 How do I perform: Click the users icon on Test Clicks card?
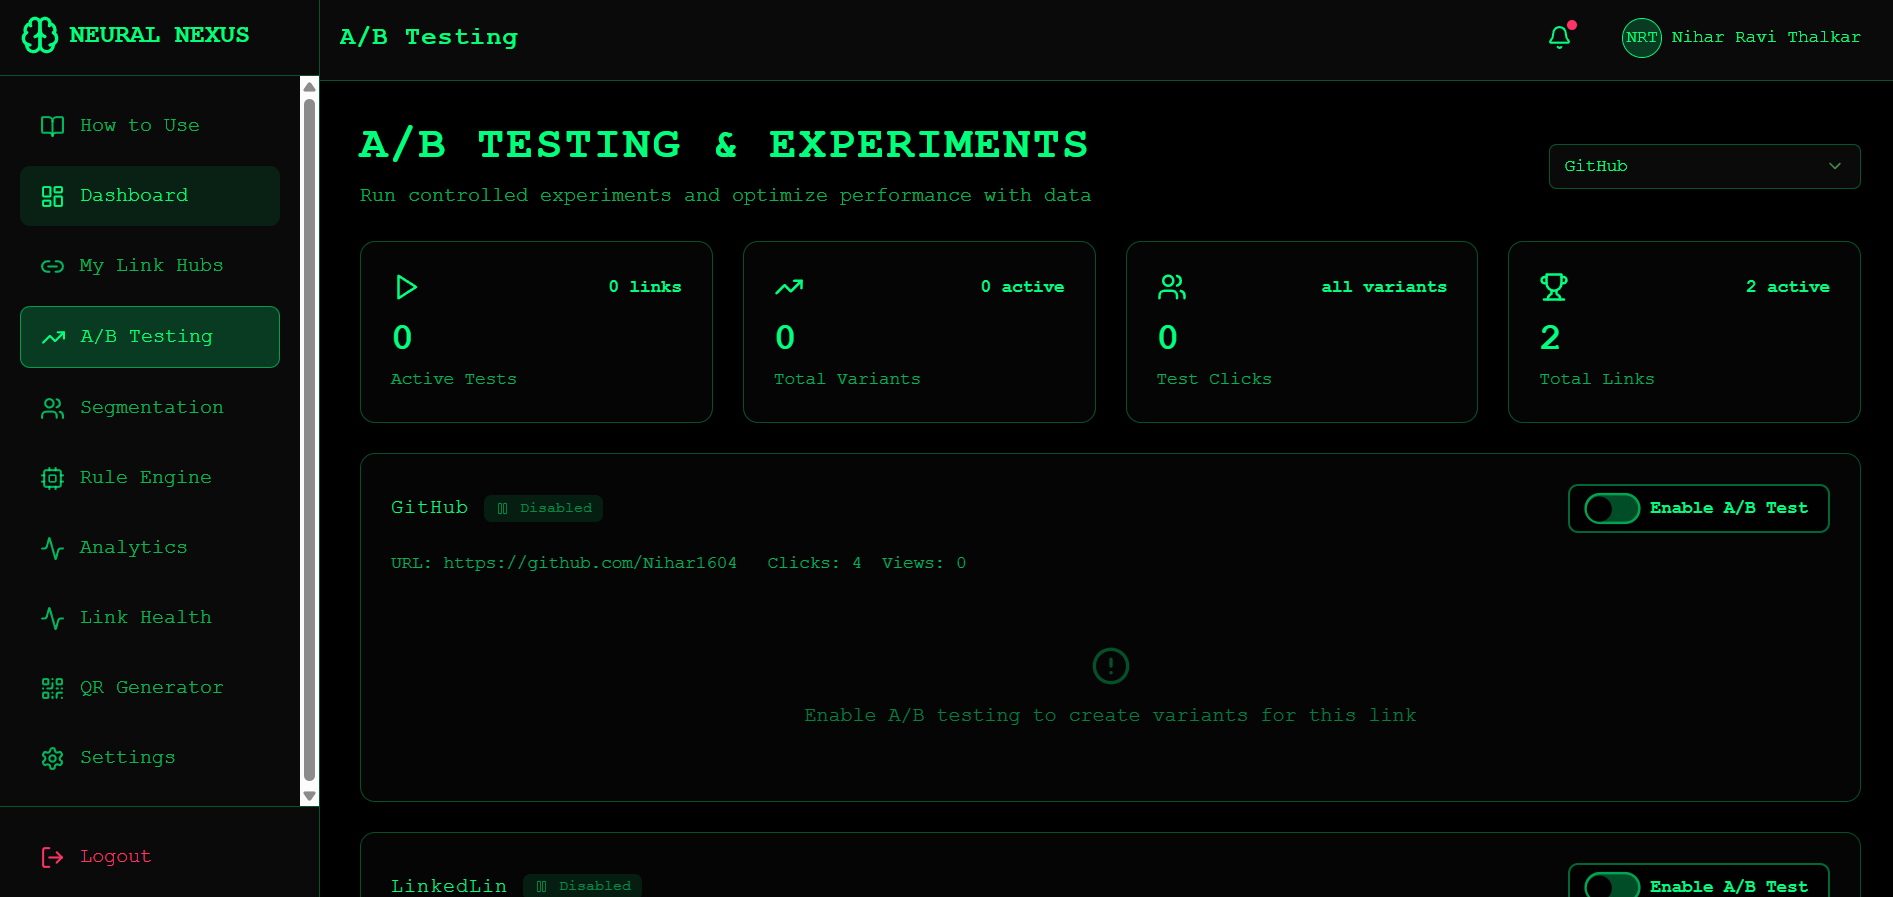click(1171, 287)
